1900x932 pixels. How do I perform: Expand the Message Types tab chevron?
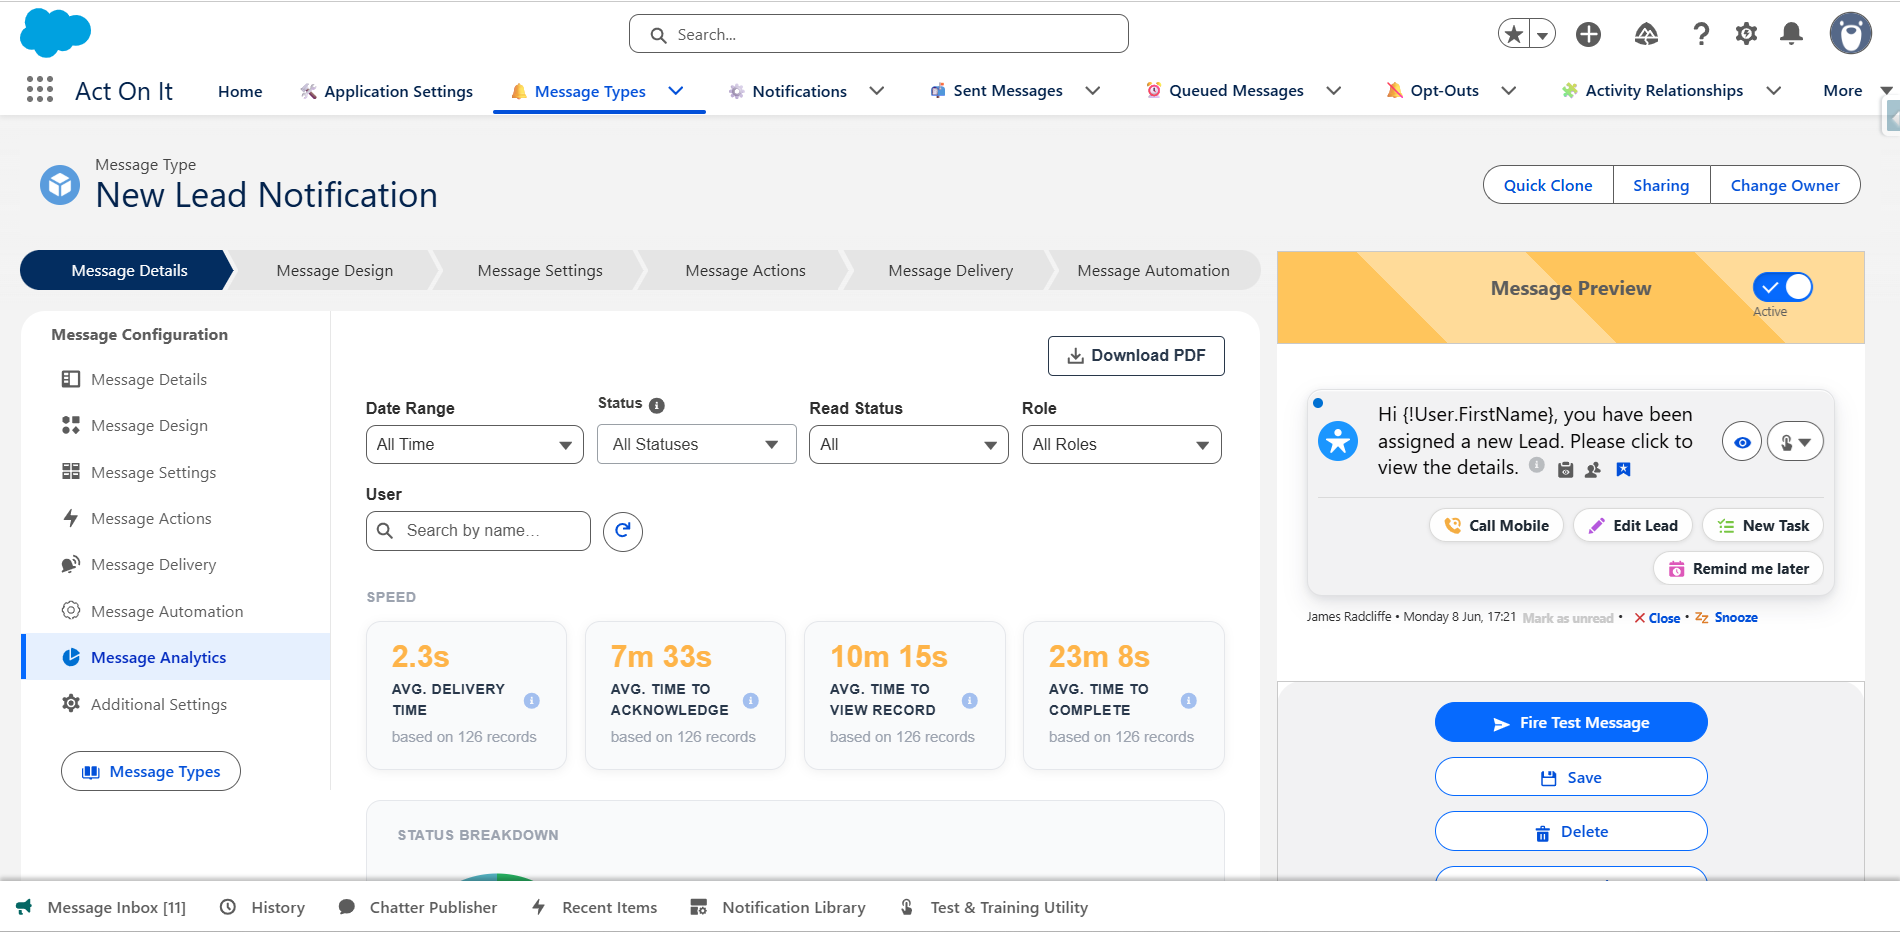click(x=676, y=91)
